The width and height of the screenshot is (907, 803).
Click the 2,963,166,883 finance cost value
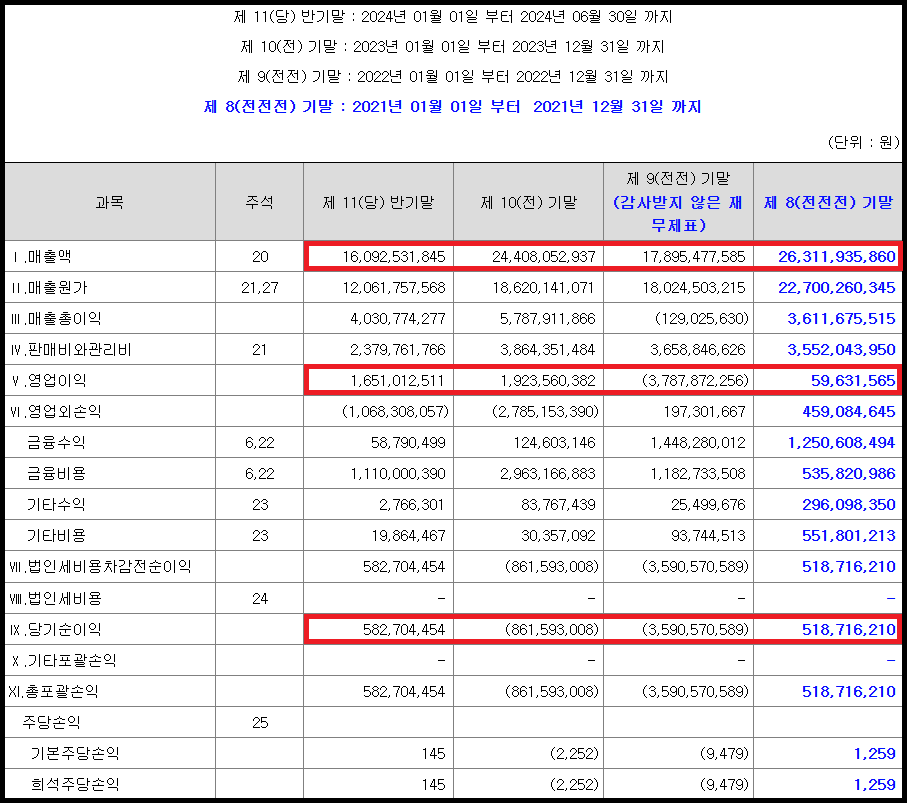547,474
